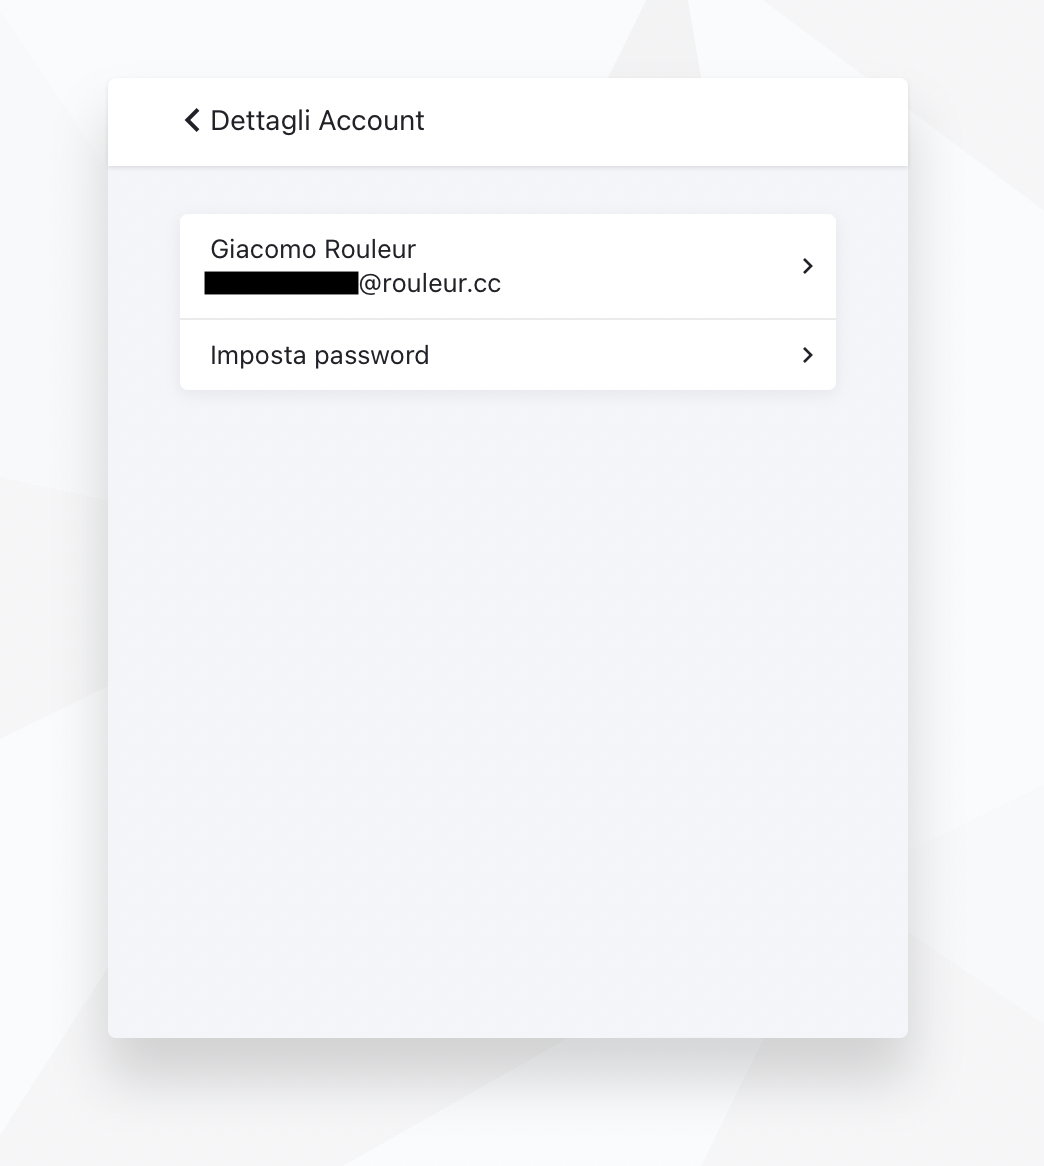Open the Imposta password row chevron
Image resolution: width=1044 pixels, height=1166 pixels.
click(x=808, y=355)
